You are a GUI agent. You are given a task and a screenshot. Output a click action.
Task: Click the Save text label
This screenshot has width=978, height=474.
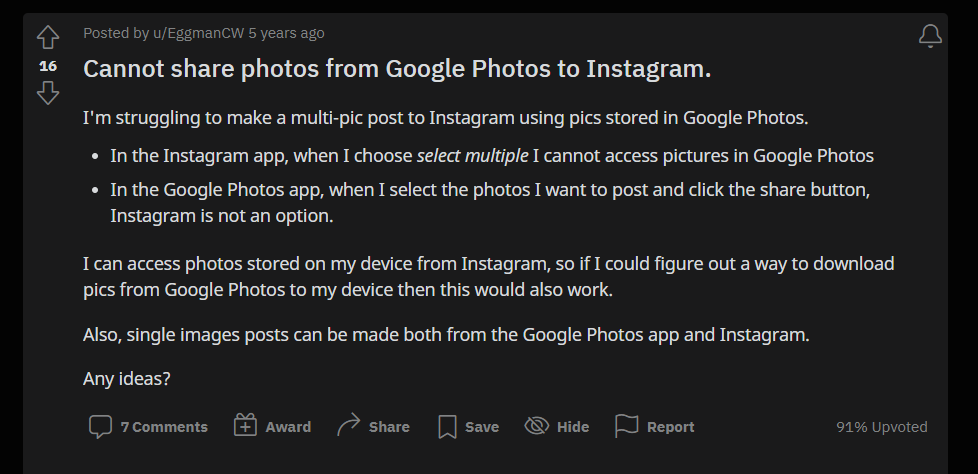click(x=482, y=427)
